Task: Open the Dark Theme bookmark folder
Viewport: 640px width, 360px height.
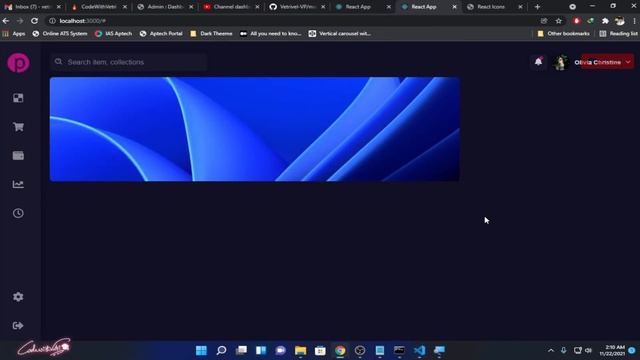Action: coord(211,33)
